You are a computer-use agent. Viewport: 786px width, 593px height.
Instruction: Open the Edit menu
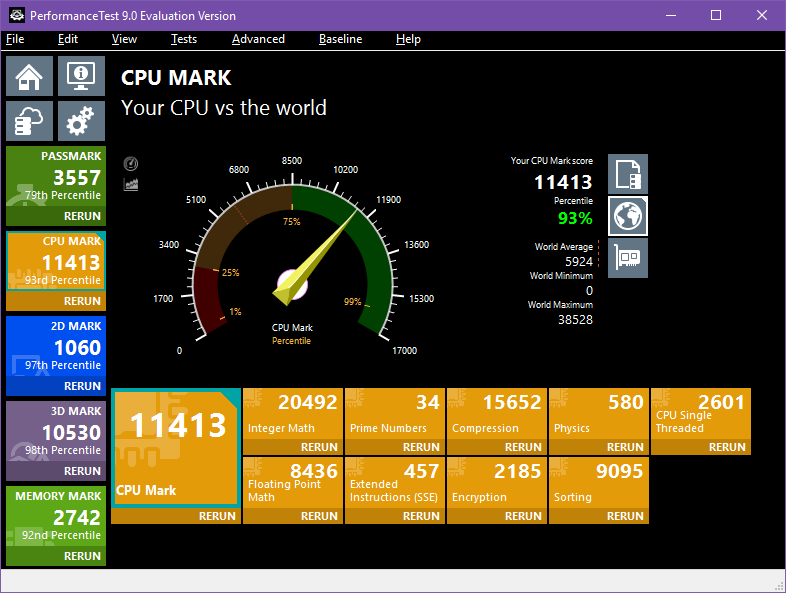(68, 39)
